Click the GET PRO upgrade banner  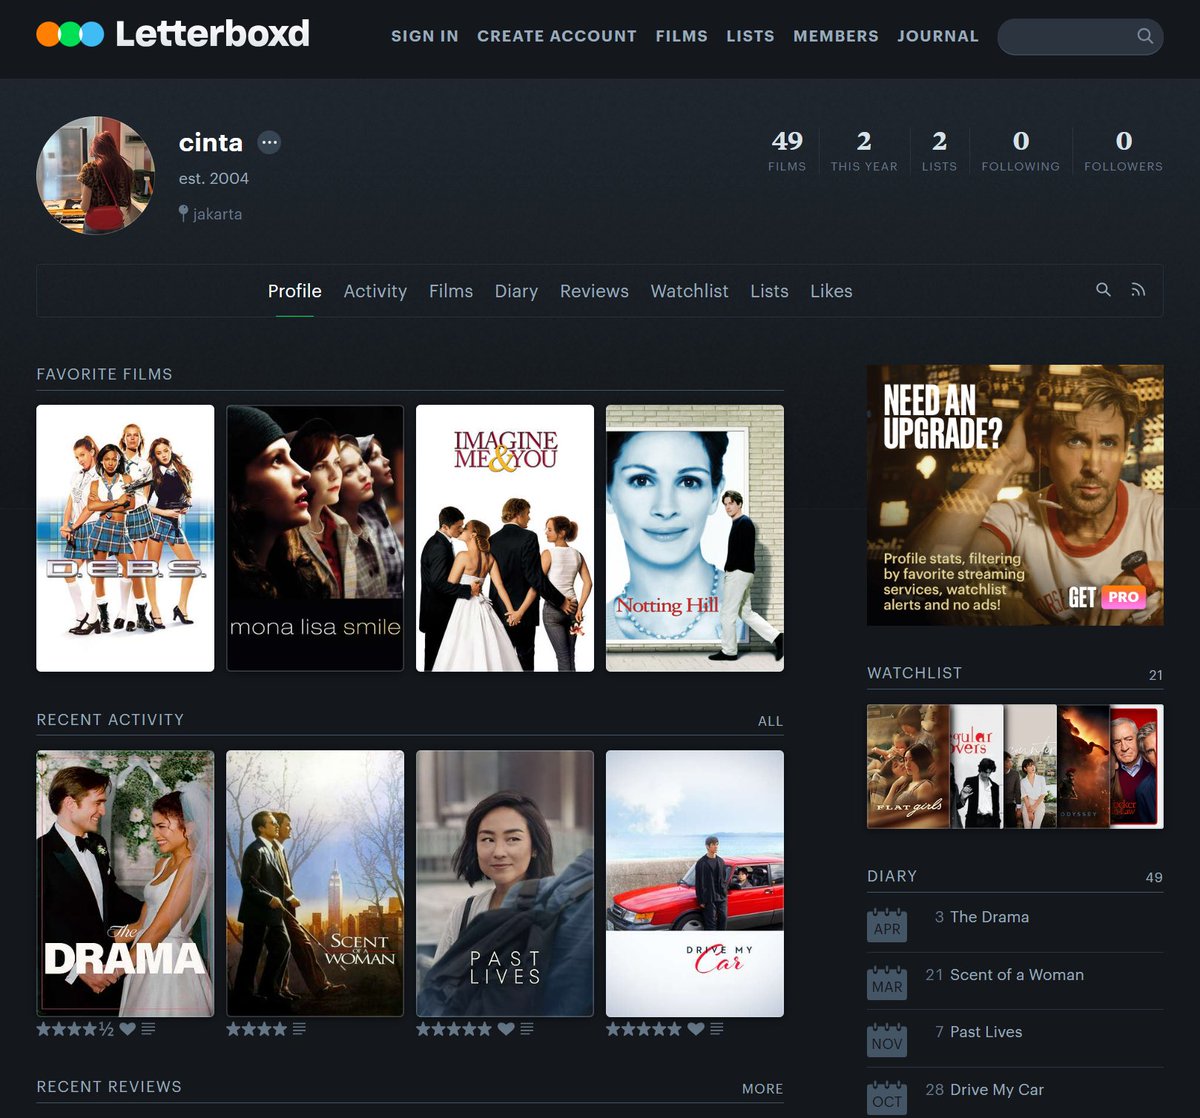pyautogui.click(x=1015, y=495)
